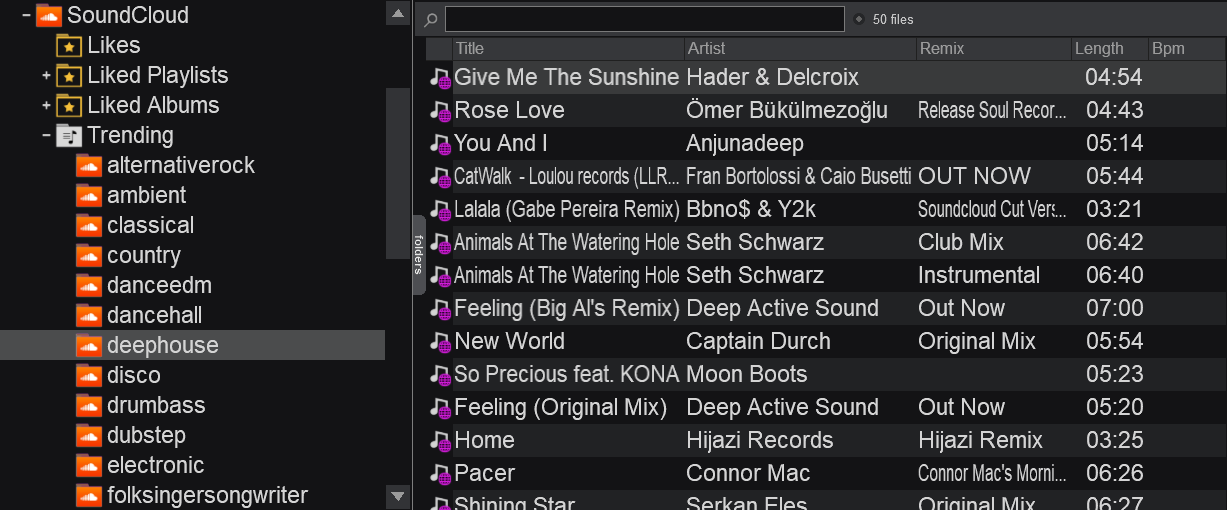Click the Trending playlist icon
Viewport: 1227px width, 510px height.
pos(68,135)
